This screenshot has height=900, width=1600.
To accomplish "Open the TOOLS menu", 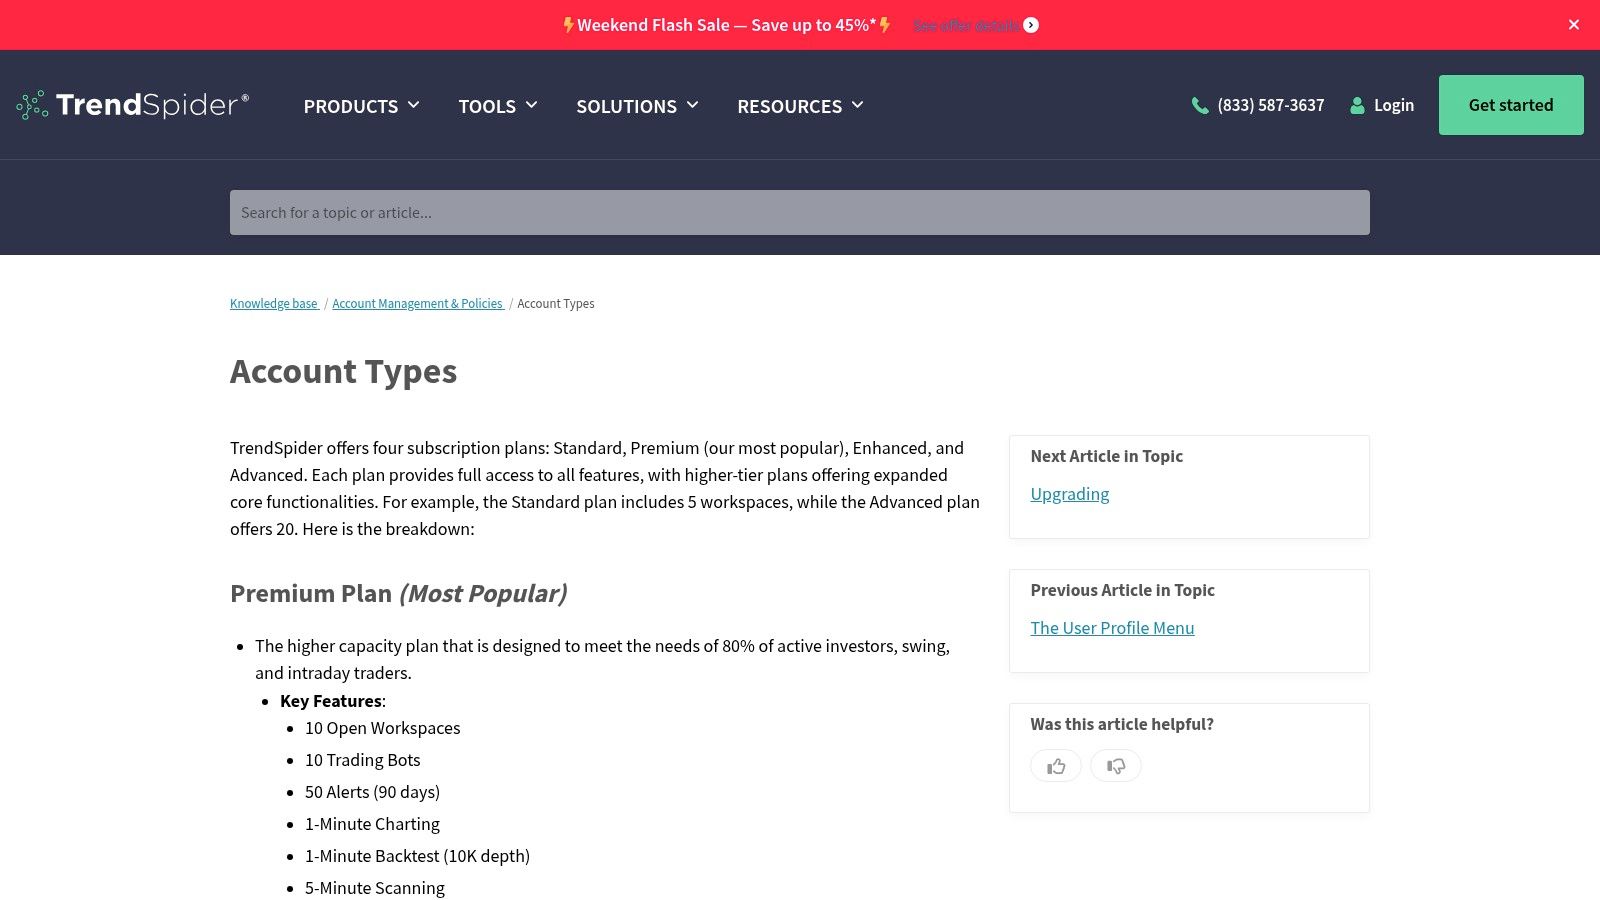I will coord(487,106).
